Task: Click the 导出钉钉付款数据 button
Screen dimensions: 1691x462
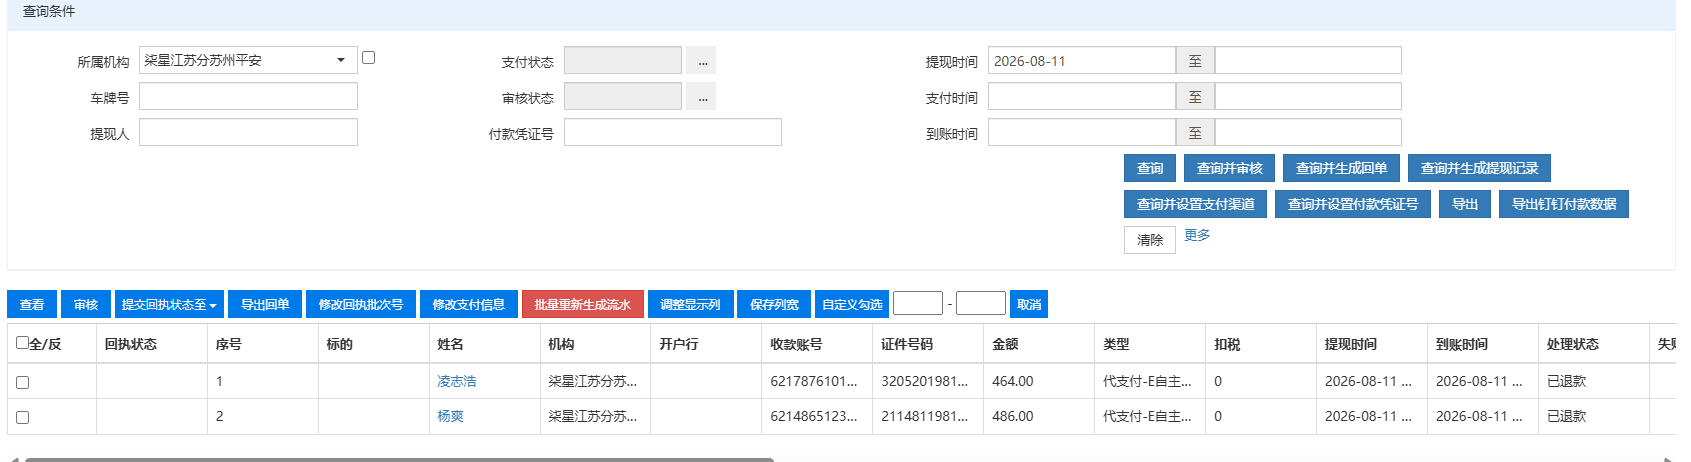Action: tap(1564, 204)
